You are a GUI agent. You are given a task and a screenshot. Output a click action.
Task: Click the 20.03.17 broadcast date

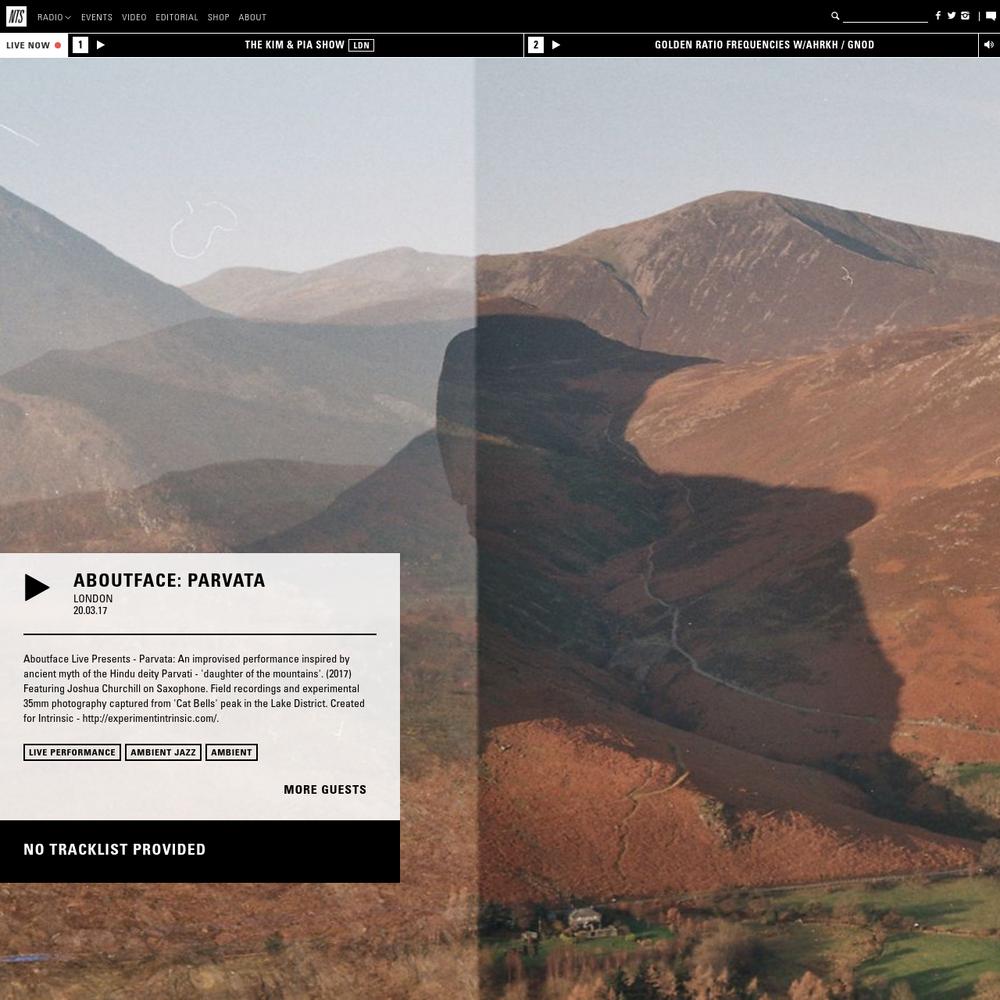tap(90, 610)
